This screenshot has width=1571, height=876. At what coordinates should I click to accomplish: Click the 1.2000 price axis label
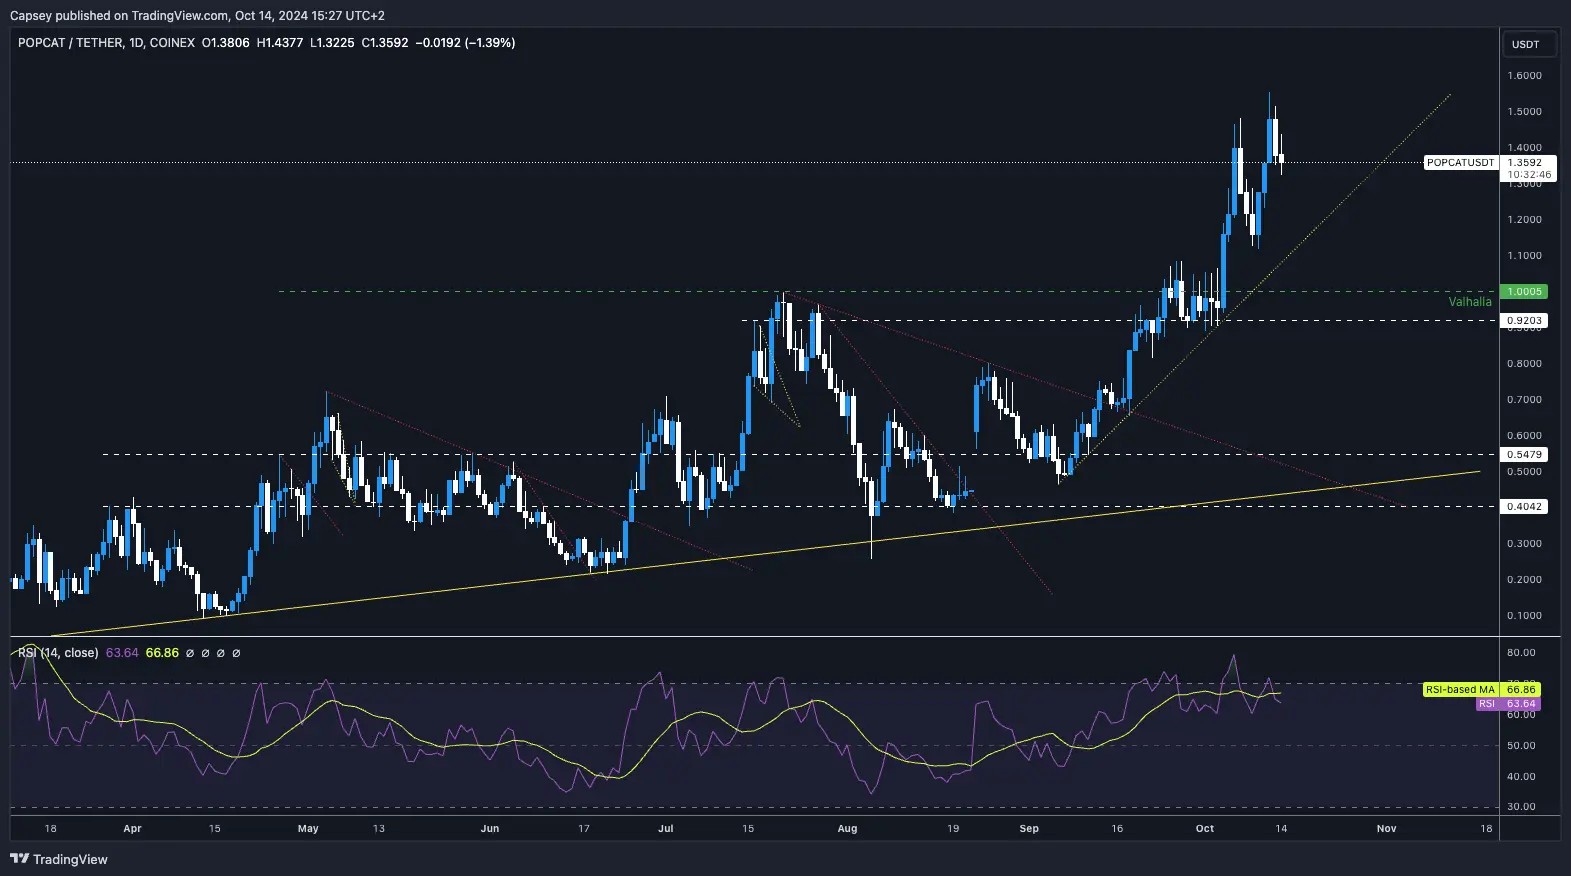[x=1525, y=220]
